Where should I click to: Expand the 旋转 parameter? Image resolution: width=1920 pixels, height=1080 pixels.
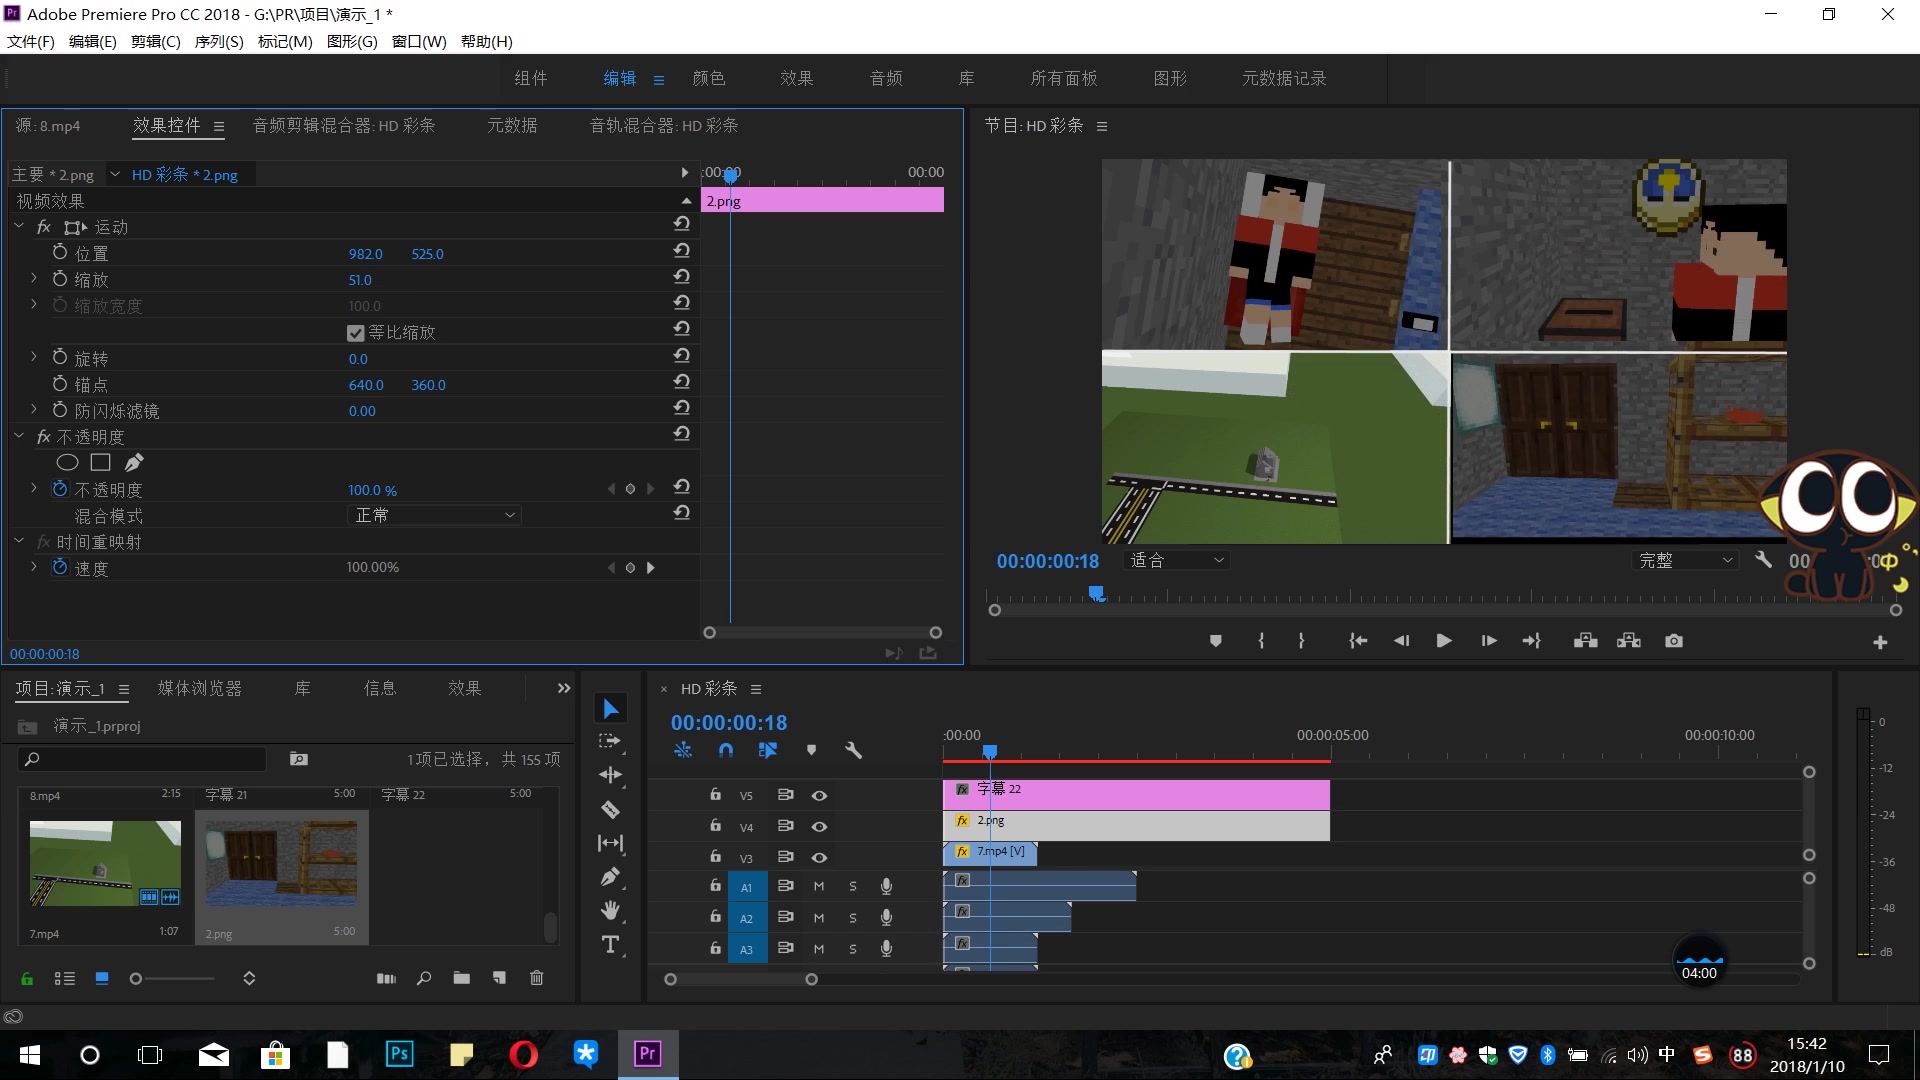pos(33,357)
